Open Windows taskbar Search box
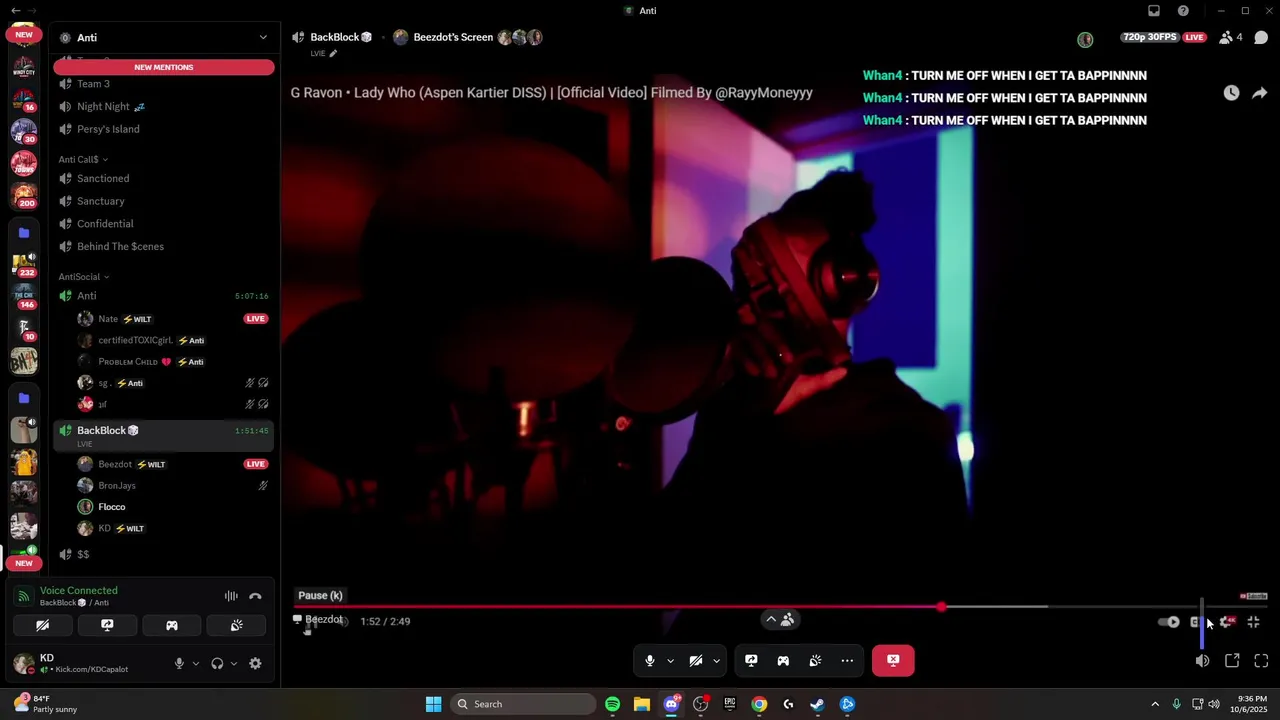This screenshot has height=720, width=1280. pos(522,704)
